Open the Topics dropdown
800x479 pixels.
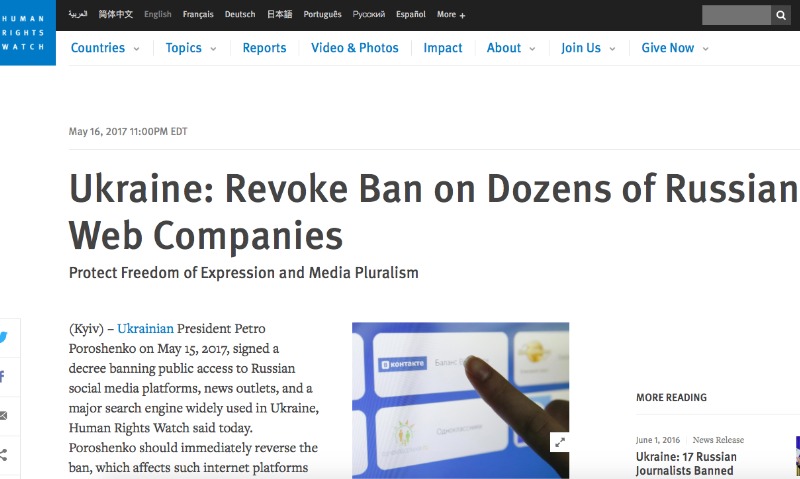190,48
